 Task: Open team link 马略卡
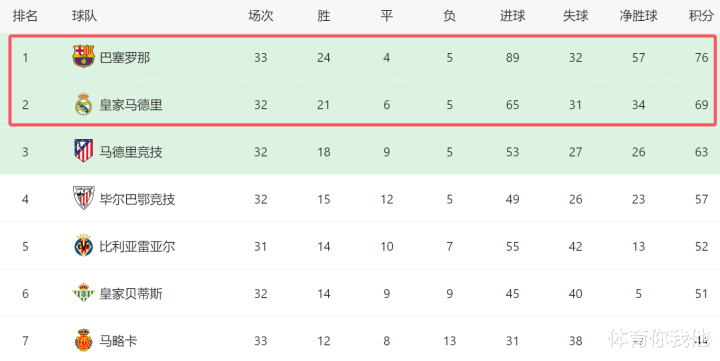coord(118,341)
